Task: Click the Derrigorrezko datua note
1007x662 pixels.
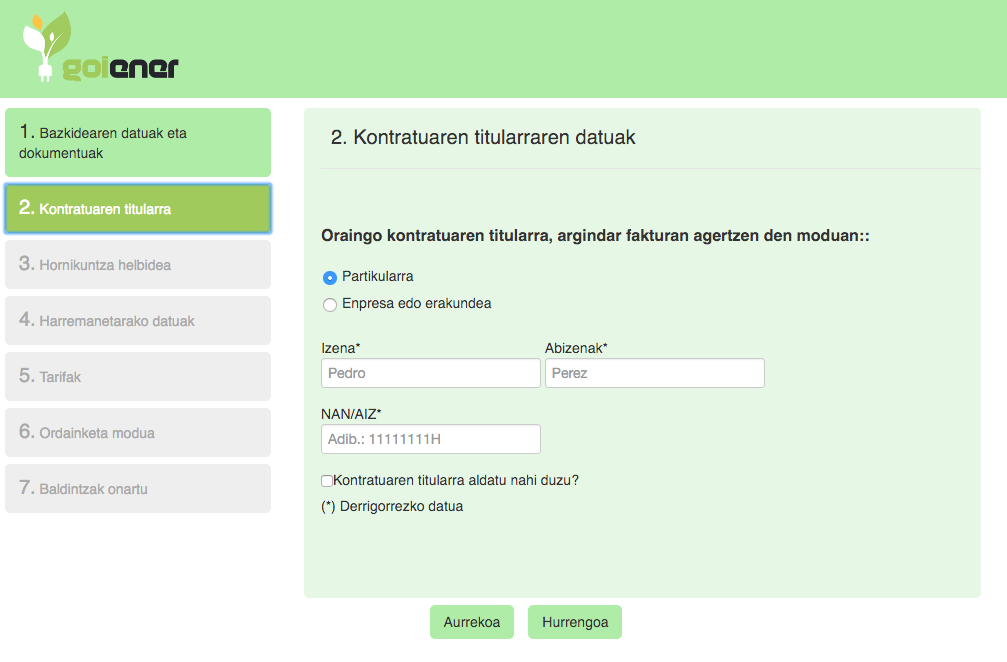Action: point(392,507)
